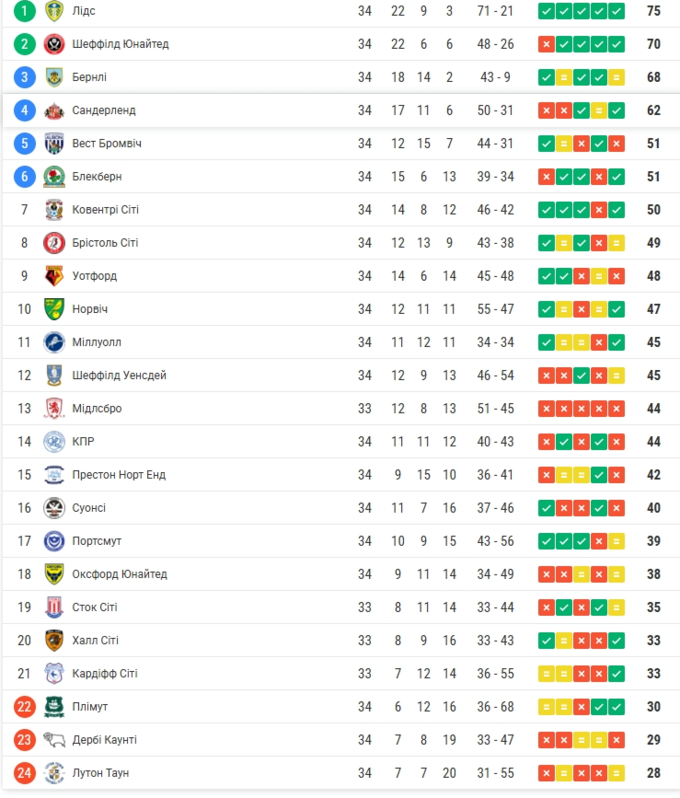Click the Coventry City (Ковентрі Сіті) crest
This screenshot has width=680, height=798.
(54, 210)
